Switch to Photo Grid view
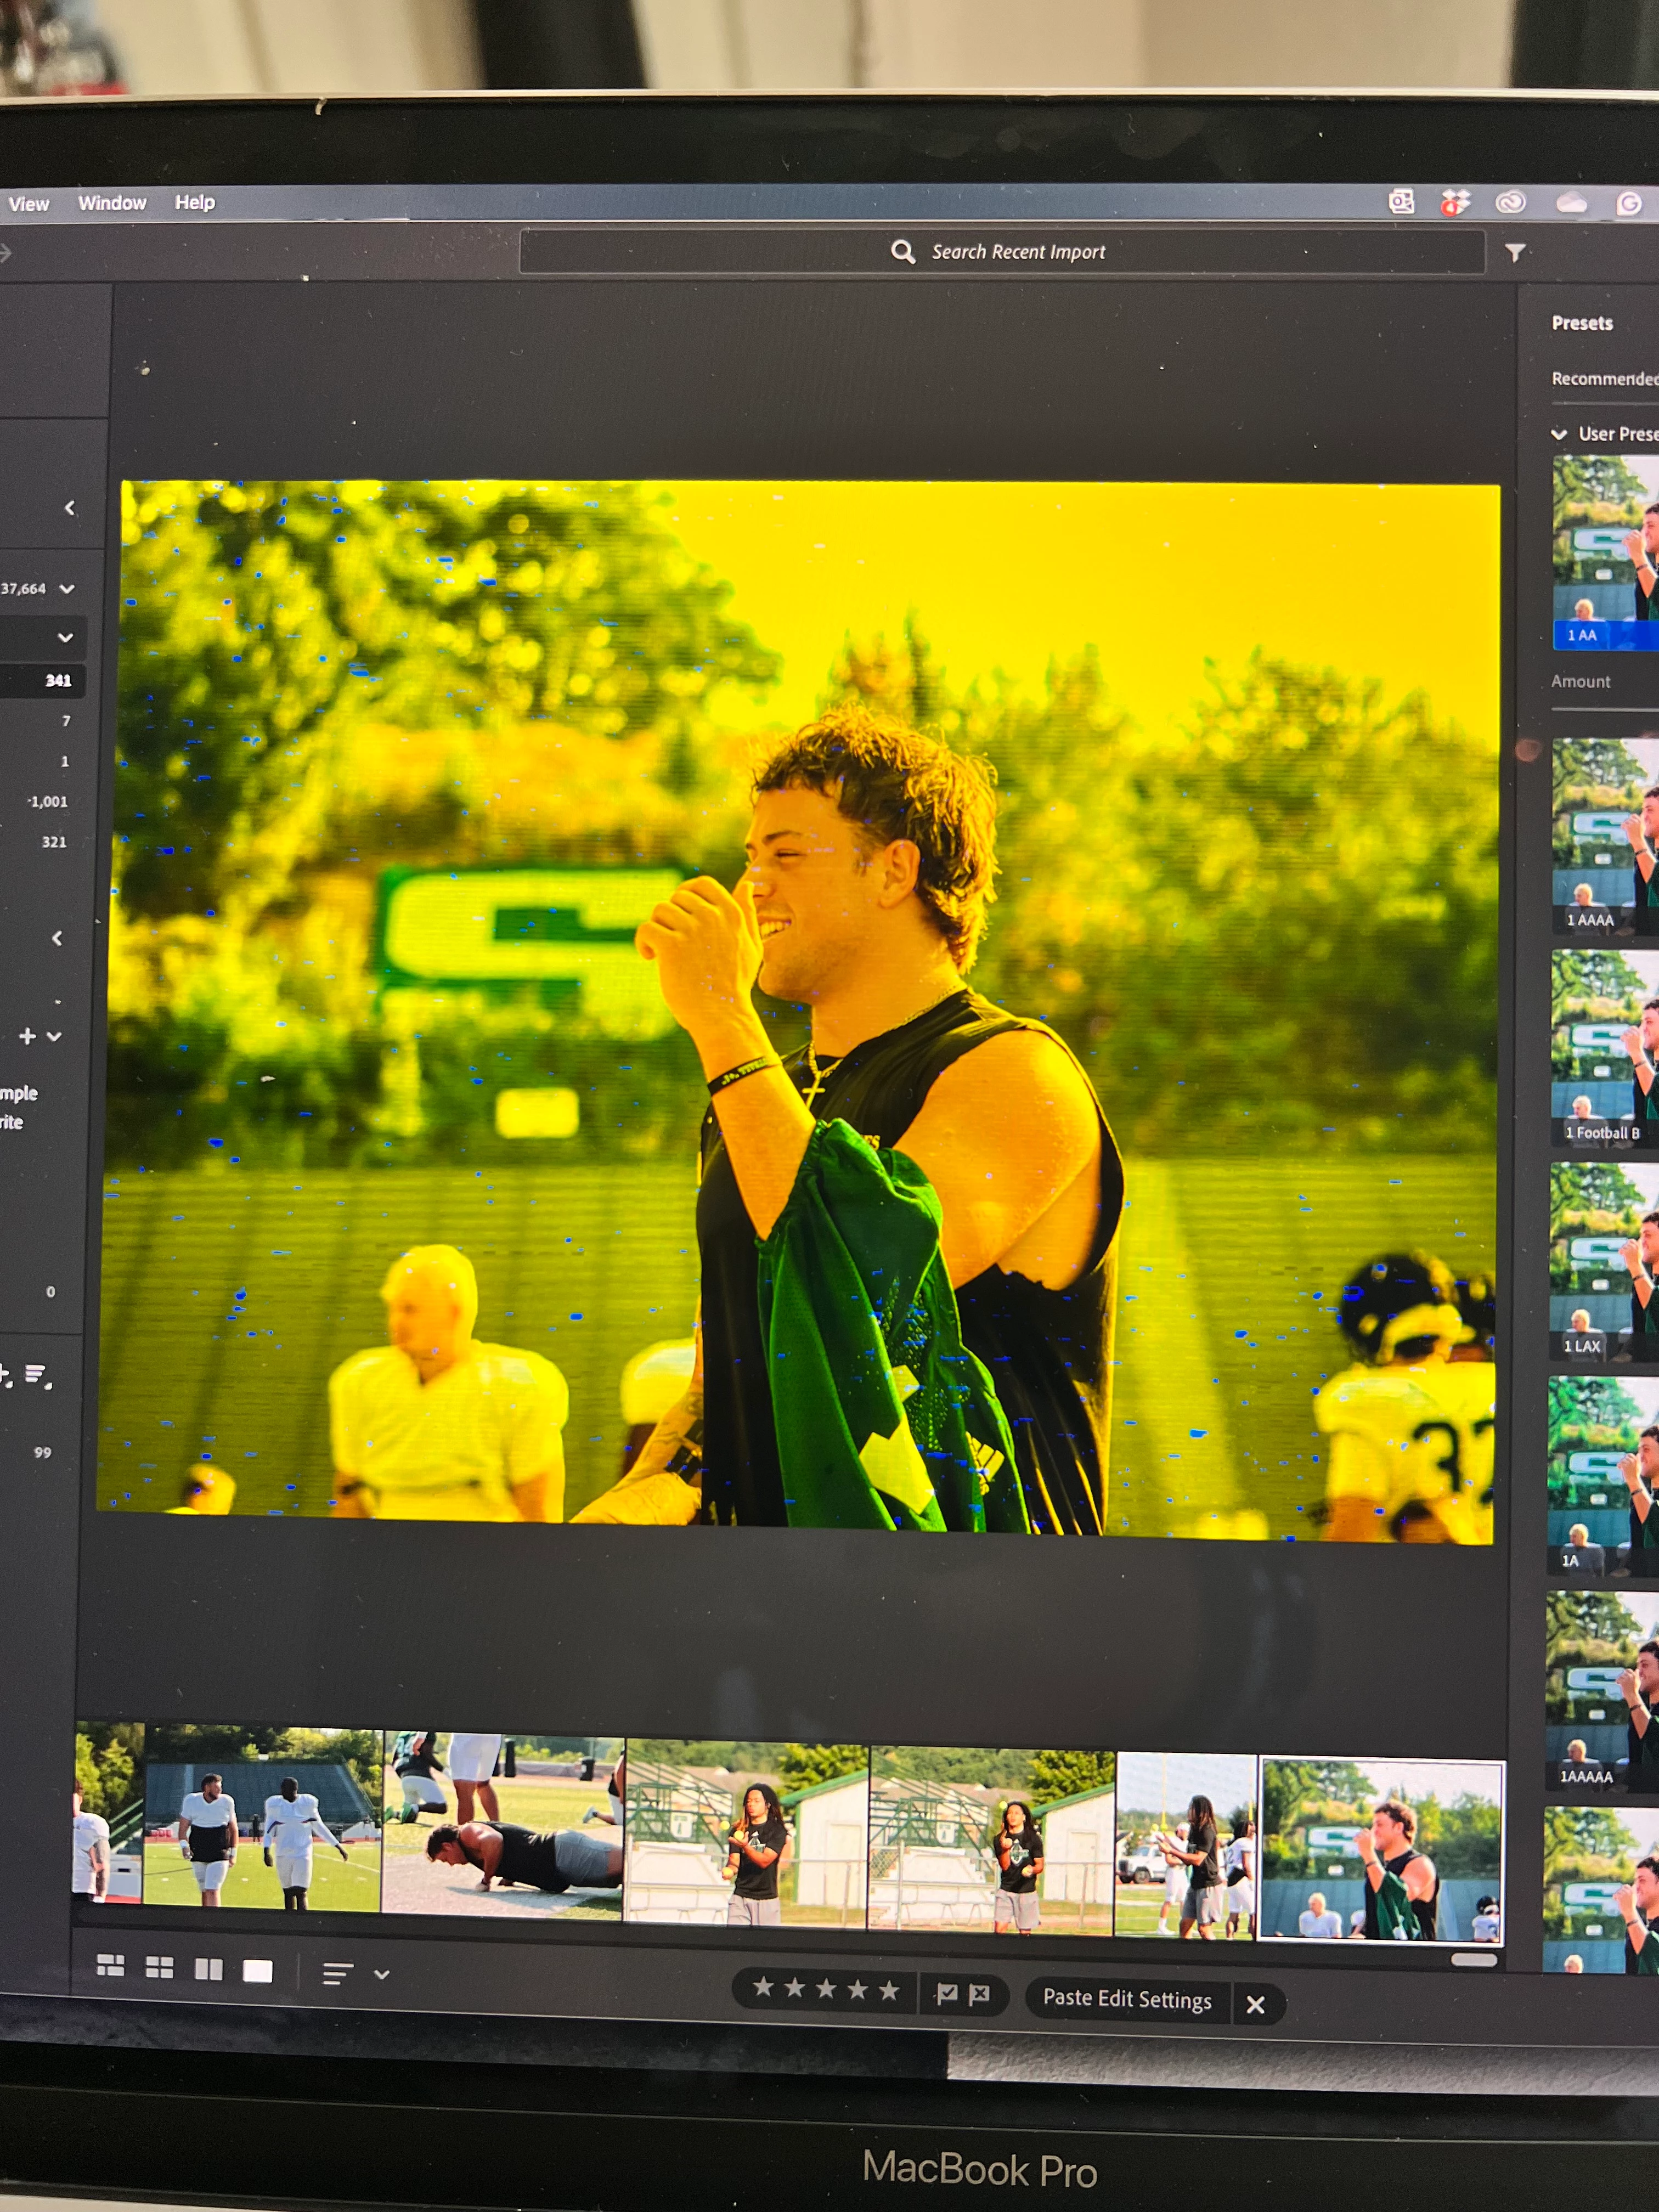Image resolution: width=1659 pixels, height=2212 pixels. point(110,1966)
